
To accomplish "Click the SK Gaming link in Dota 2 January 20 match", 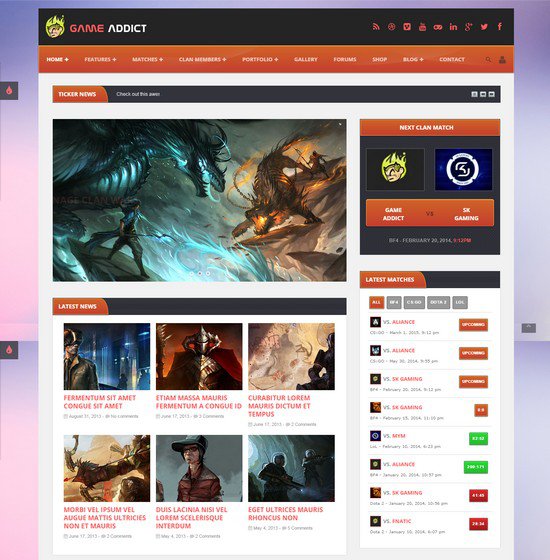I will tap(407, 493).
